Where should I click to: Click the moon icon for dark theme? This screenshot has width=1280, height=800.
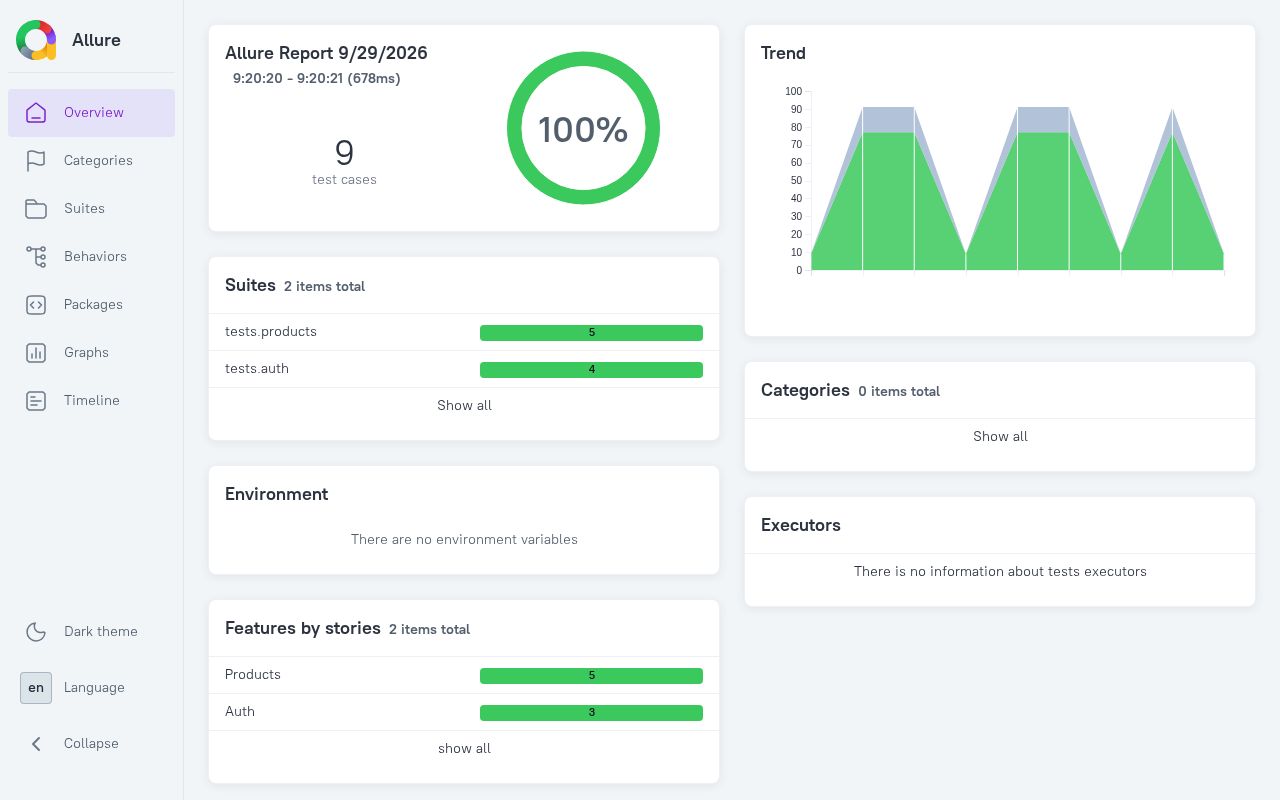tap(36, 632)
